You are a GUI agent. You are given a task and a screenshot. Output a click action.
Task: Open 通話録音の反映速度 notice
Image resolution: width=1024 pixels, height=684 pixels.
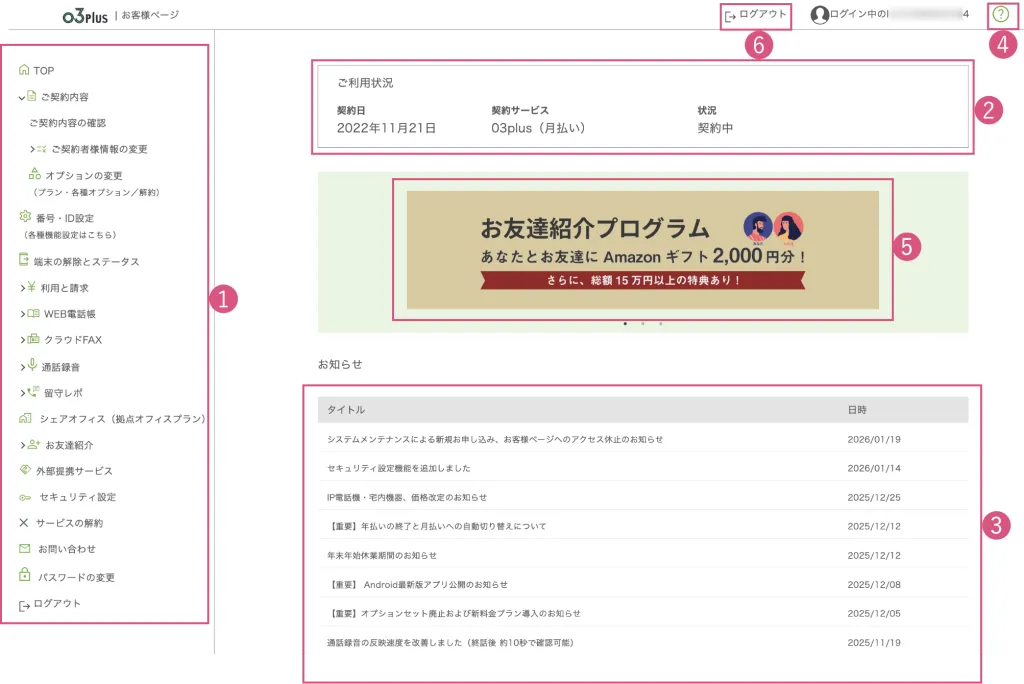(x=451, y=642)
